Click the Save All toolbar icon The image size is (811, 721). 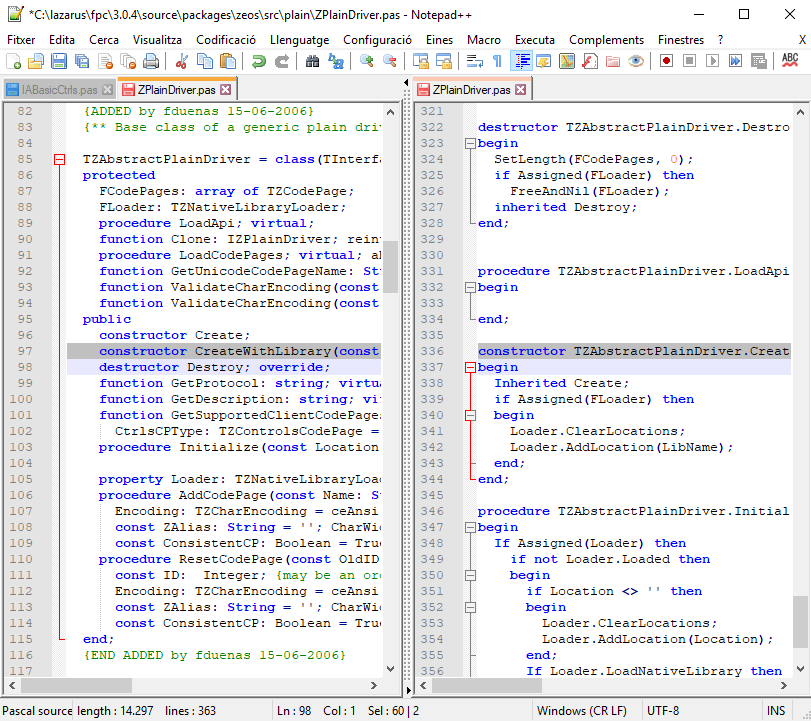(82, 61)
